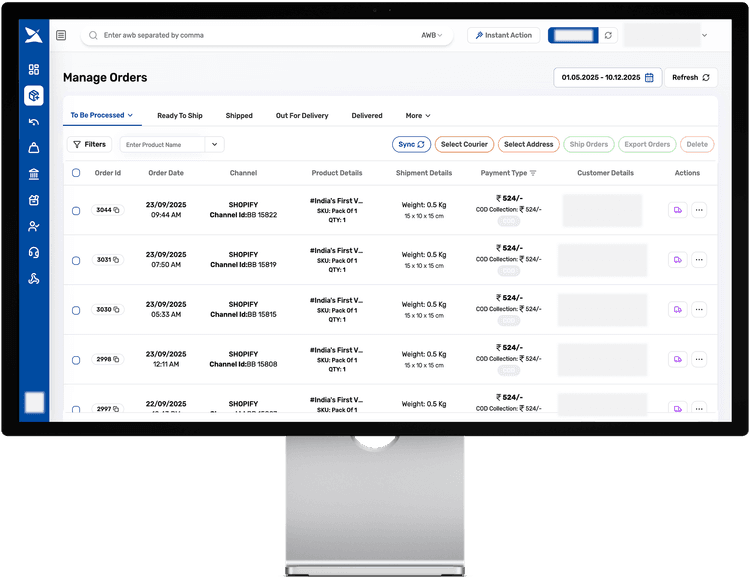750x578 pixels.
Task: Click the Select Courier button
Action: click(x=464, y=144)
